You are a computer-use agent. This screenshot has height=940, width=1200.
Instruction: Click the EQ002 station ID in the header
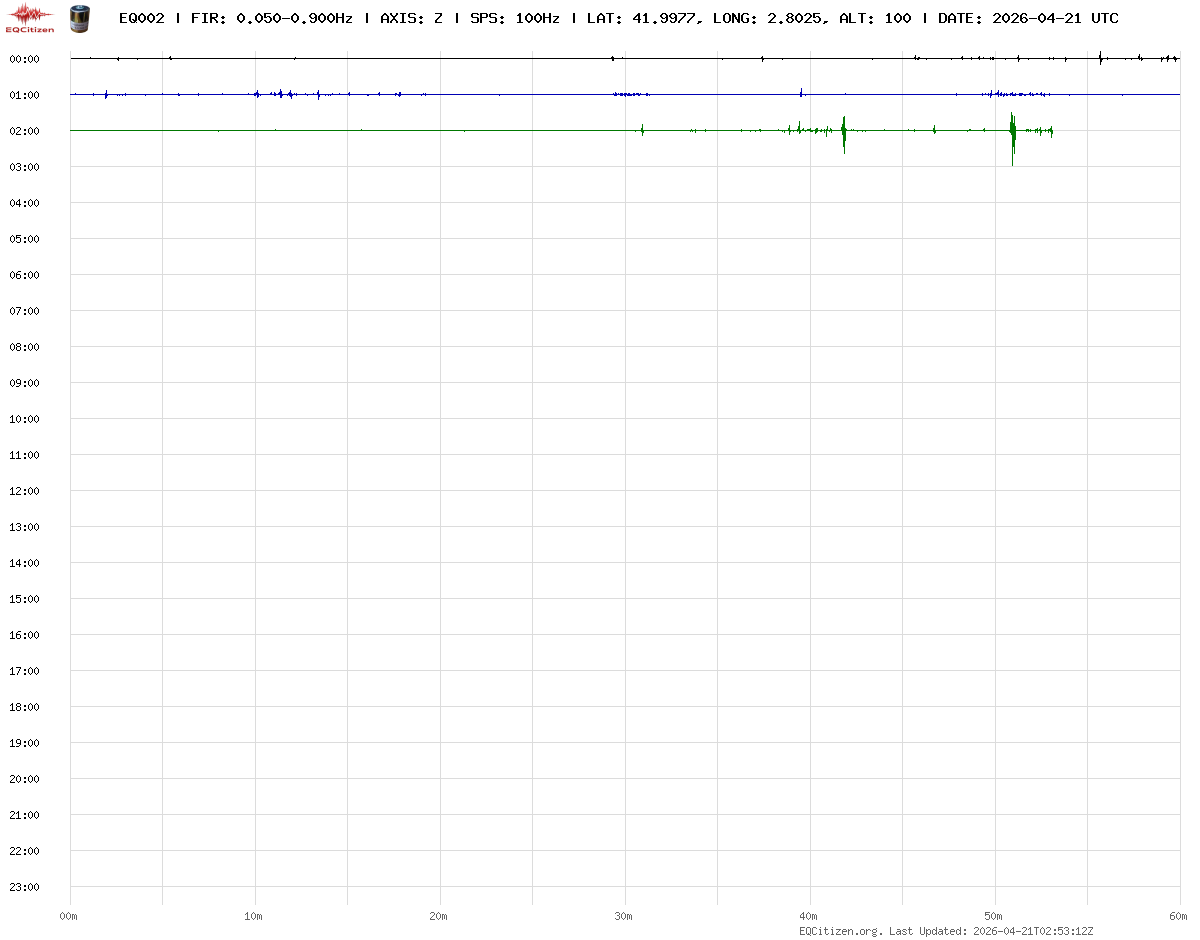[x=141, y=18]
